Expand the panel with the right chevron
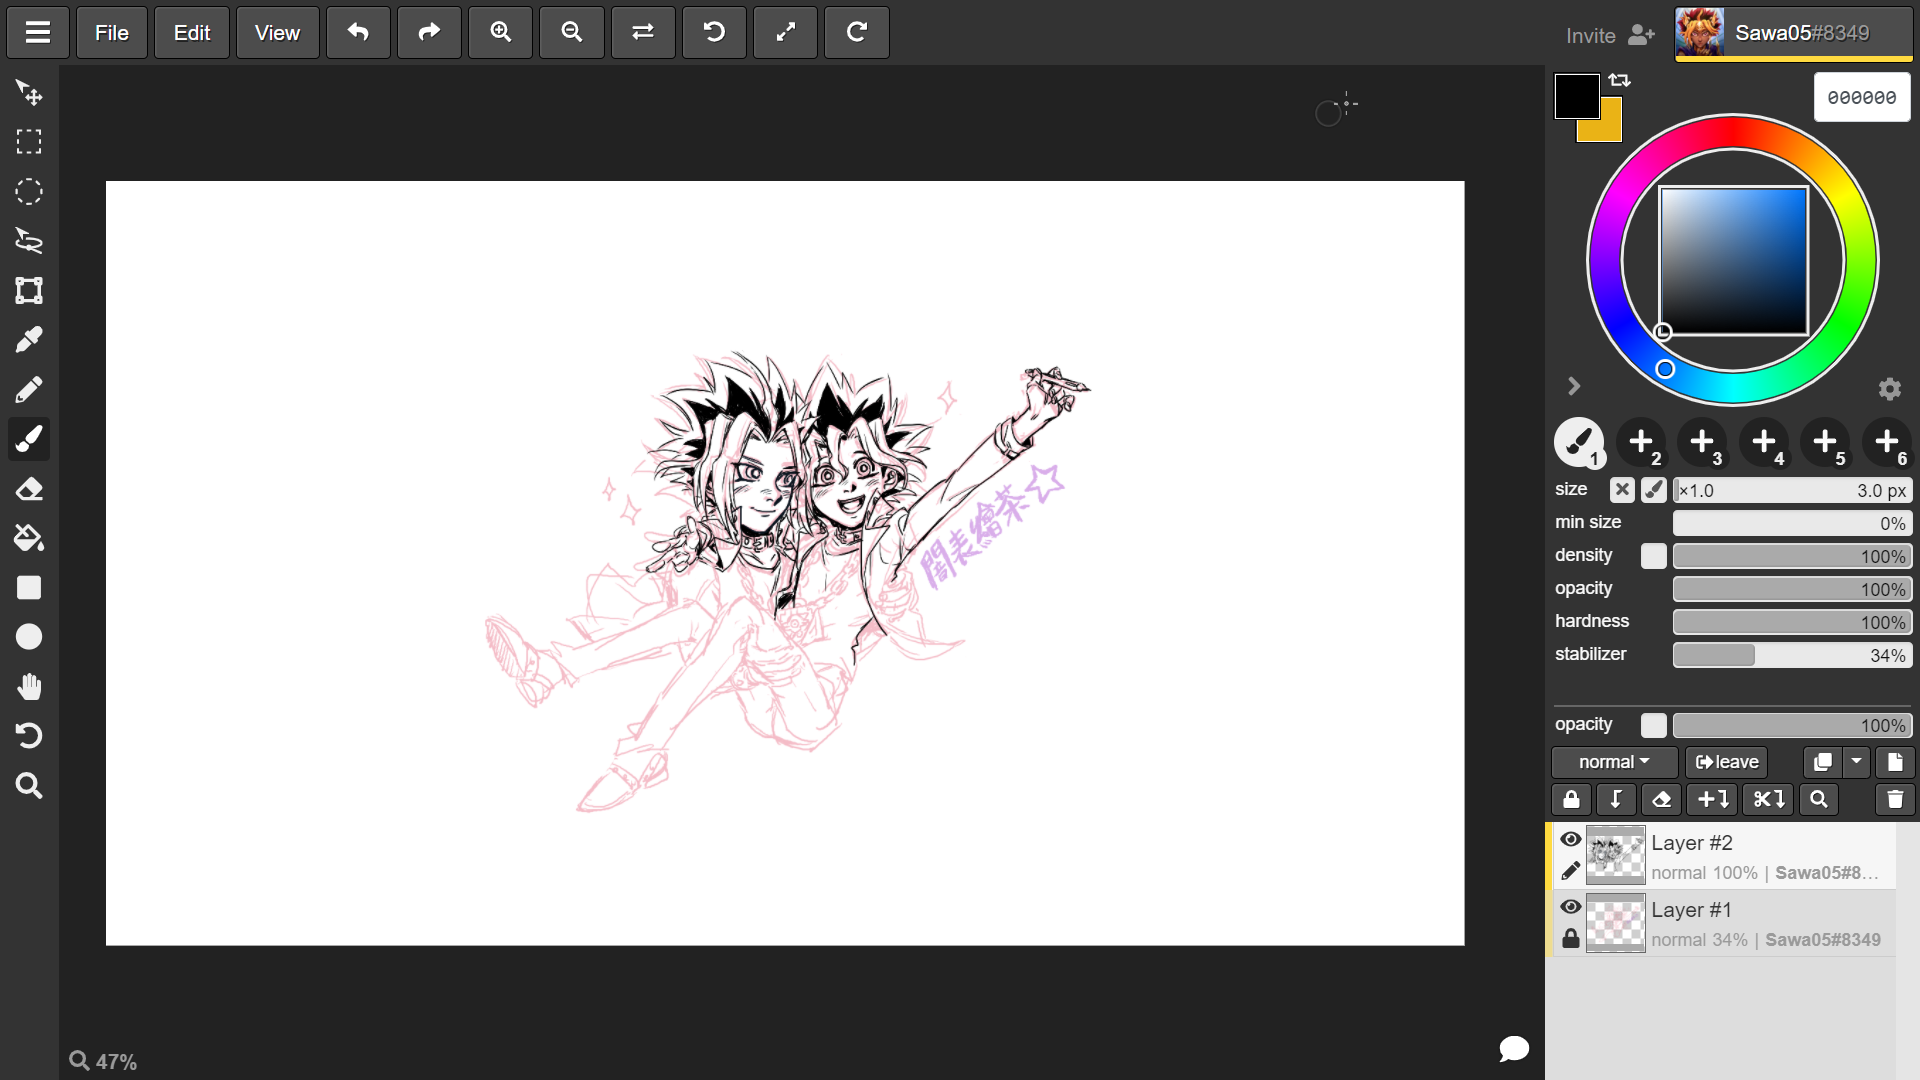Viewport: 1920px width, 1080px height. coord(1574,386)
